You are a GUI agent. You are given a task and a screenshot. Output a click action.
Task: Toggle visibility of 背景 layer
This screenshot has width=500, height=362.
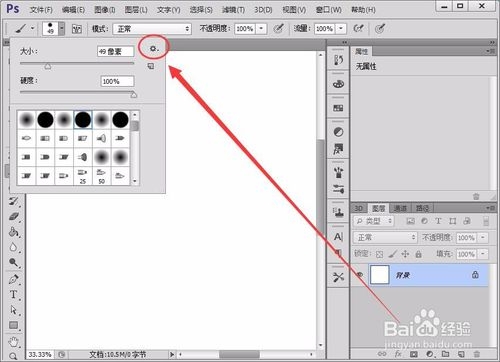[x=360, y=275]
